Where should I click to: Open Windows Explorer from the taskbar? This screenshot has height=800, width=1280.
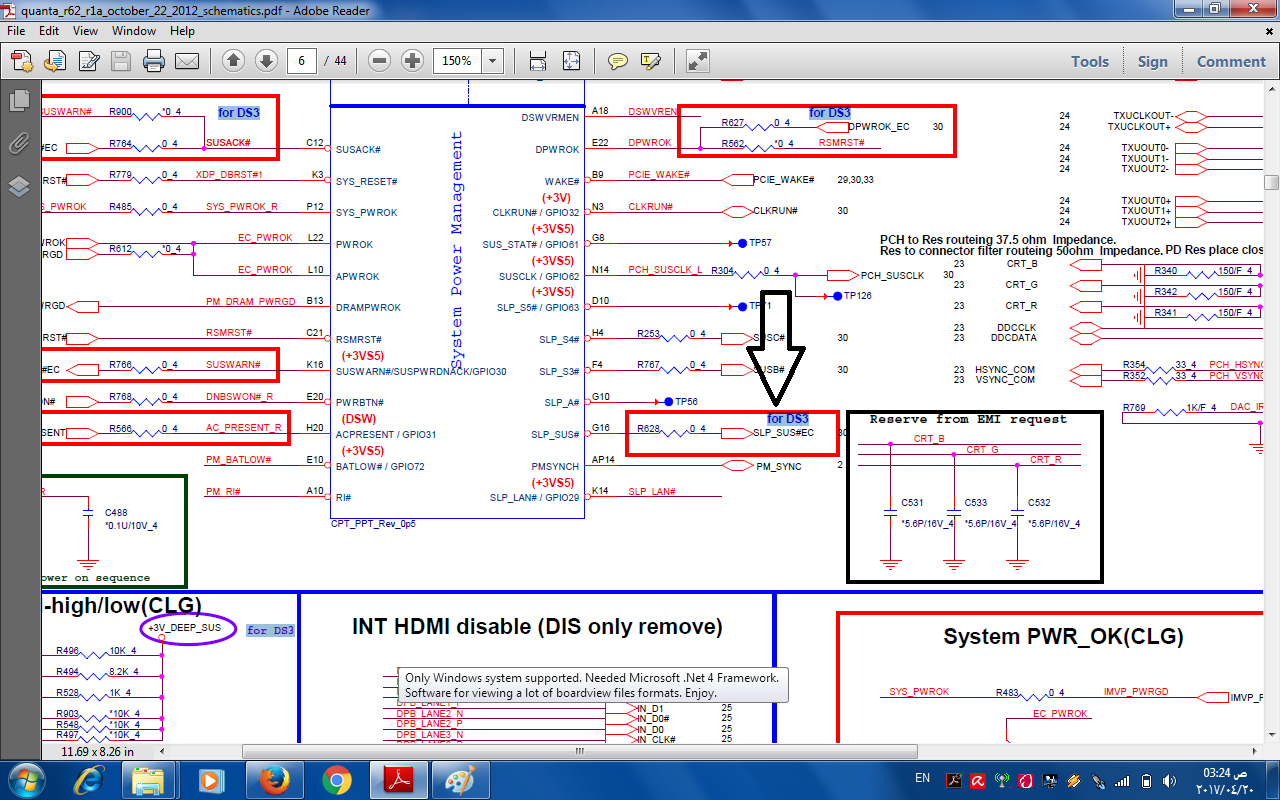pyautogui.click(x=148, y=780)
